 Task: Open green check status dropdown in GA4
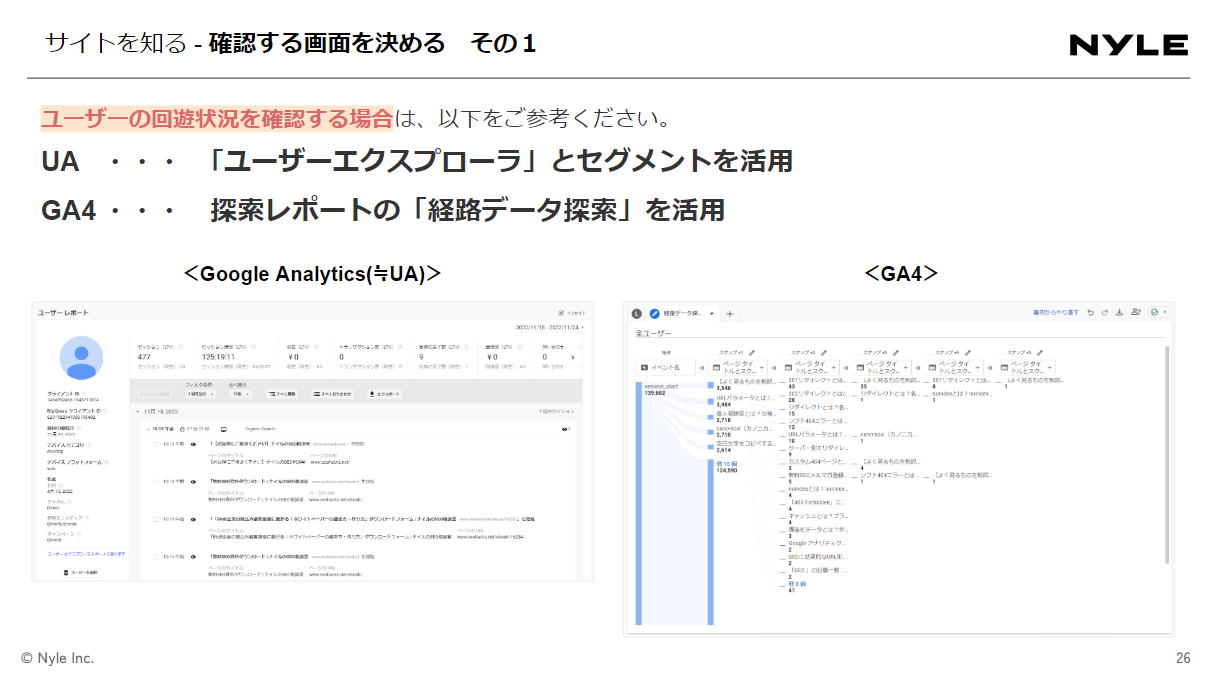tap(1159, 312)
